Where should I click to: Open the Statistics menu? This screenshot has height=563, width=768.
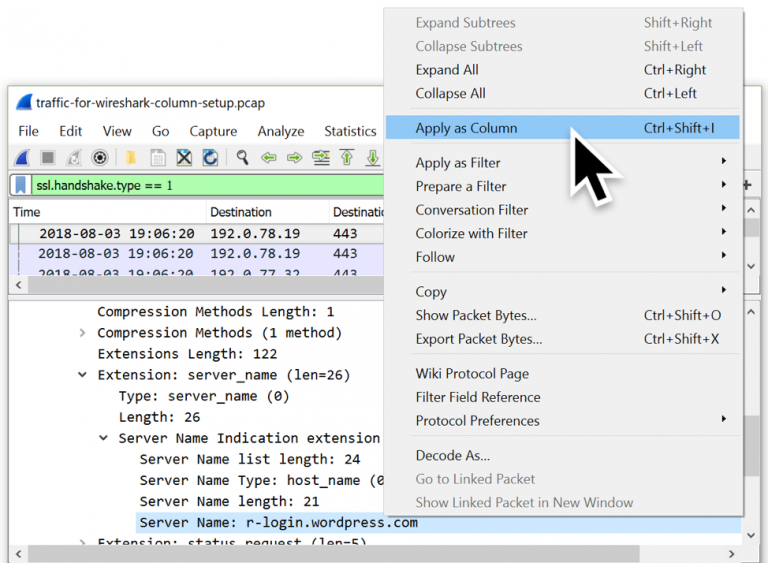click(349, 131)
